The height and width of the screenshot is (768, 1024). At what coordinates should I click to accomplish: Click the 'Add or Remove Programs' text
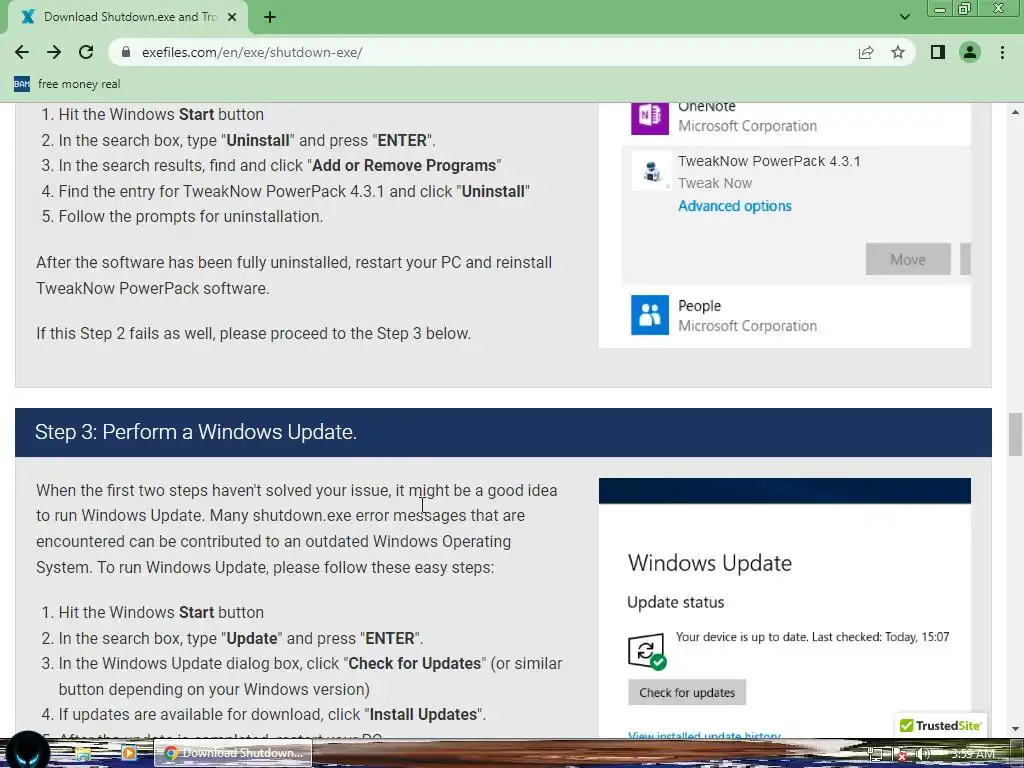pyautogui.click(x=404, y=166)
